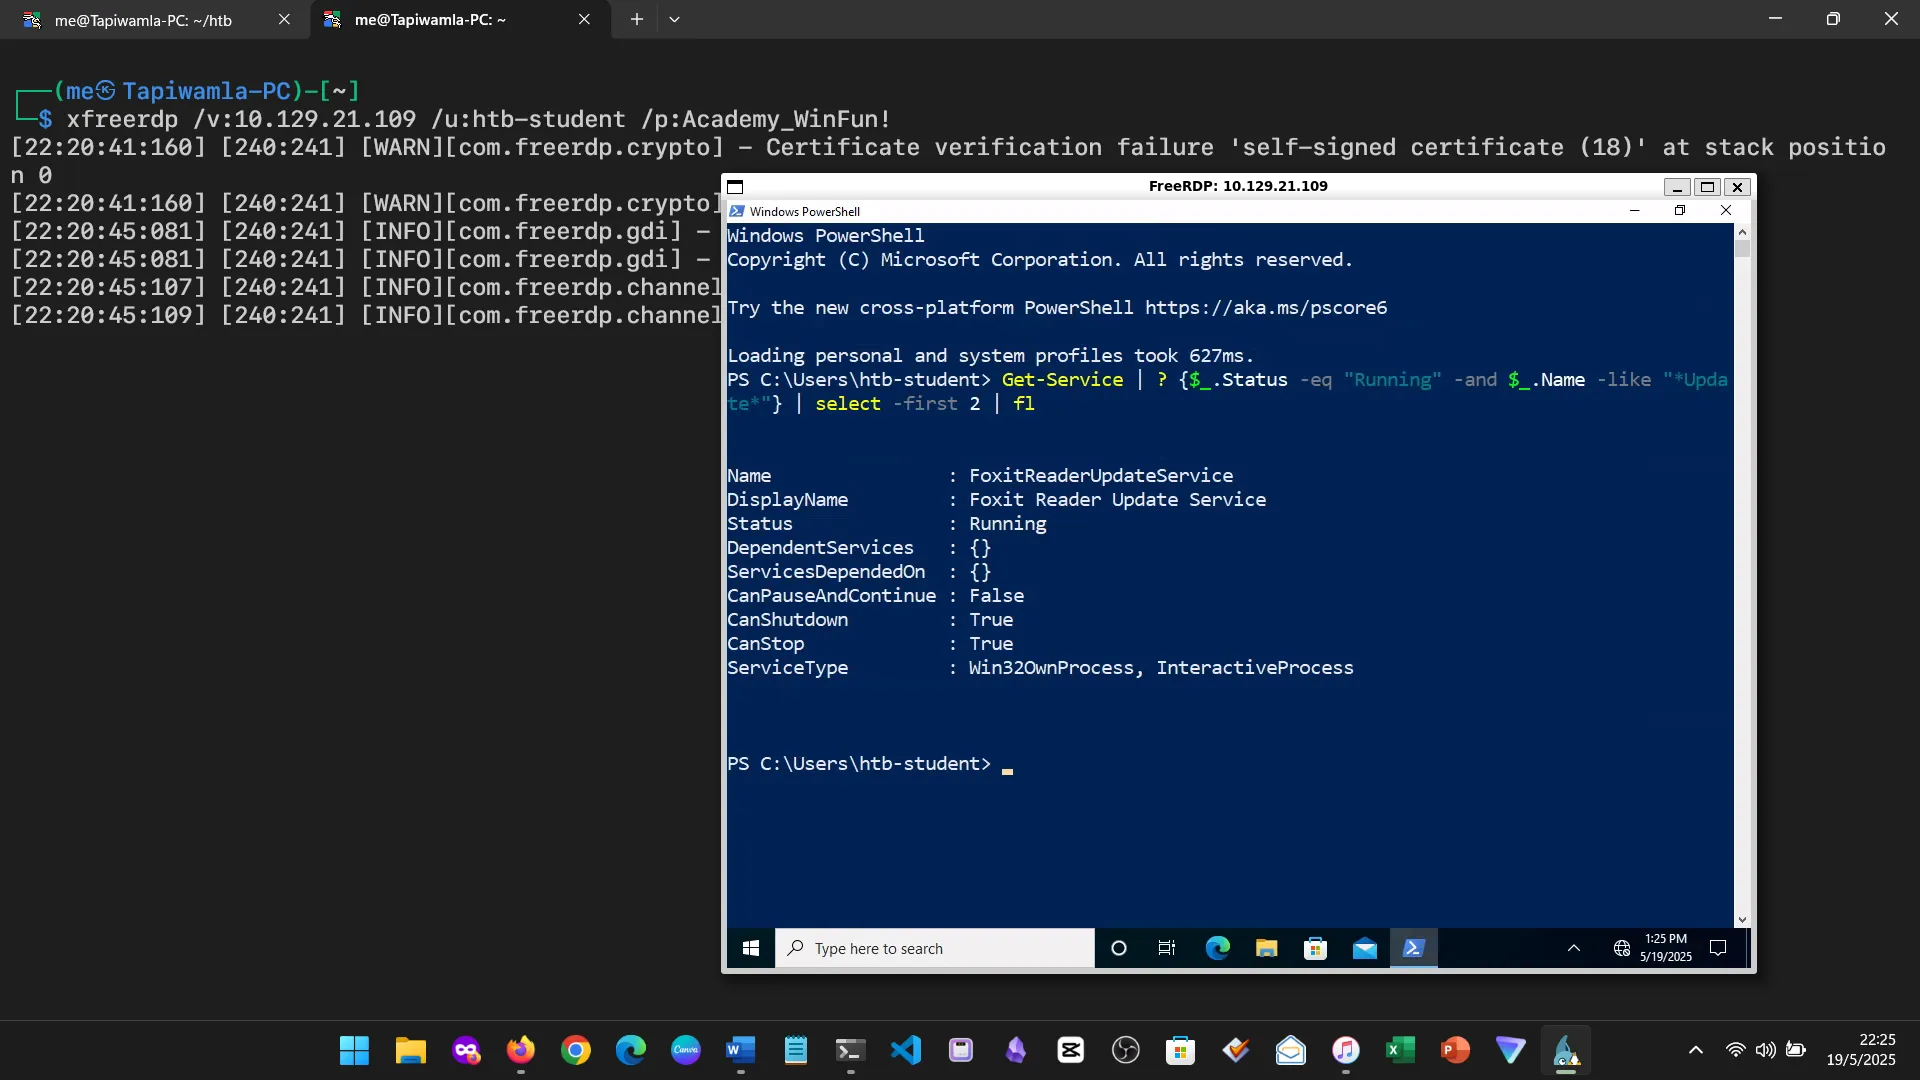Open File Explorer in remote taskbar
Image resolution: width=1920 pixels, height=1080 pixels.
click(x=1266, y=948)
